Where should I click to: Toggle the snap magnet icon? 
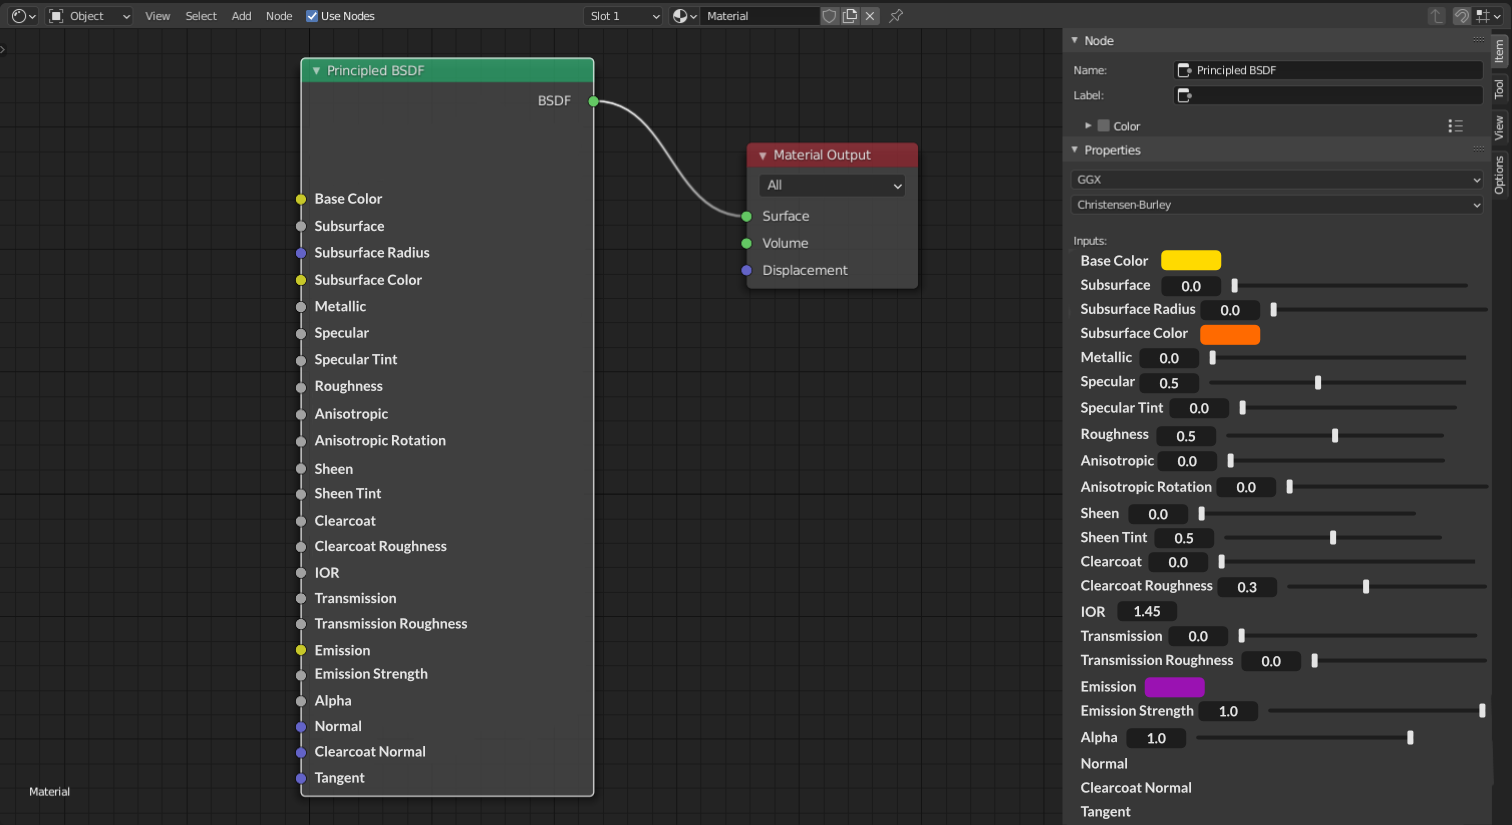pos(1462,16)
